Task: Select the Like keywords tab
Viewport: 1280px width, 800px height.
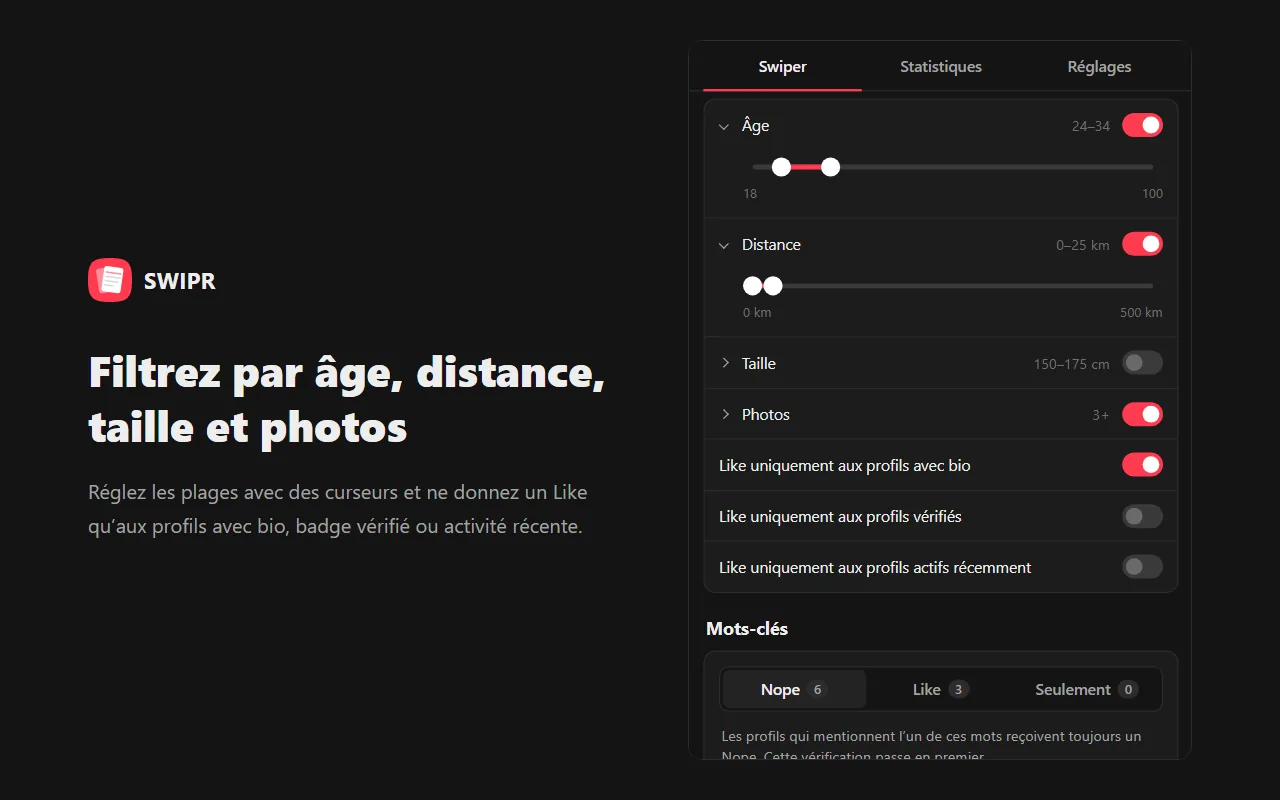Action: tap(940, 689)
